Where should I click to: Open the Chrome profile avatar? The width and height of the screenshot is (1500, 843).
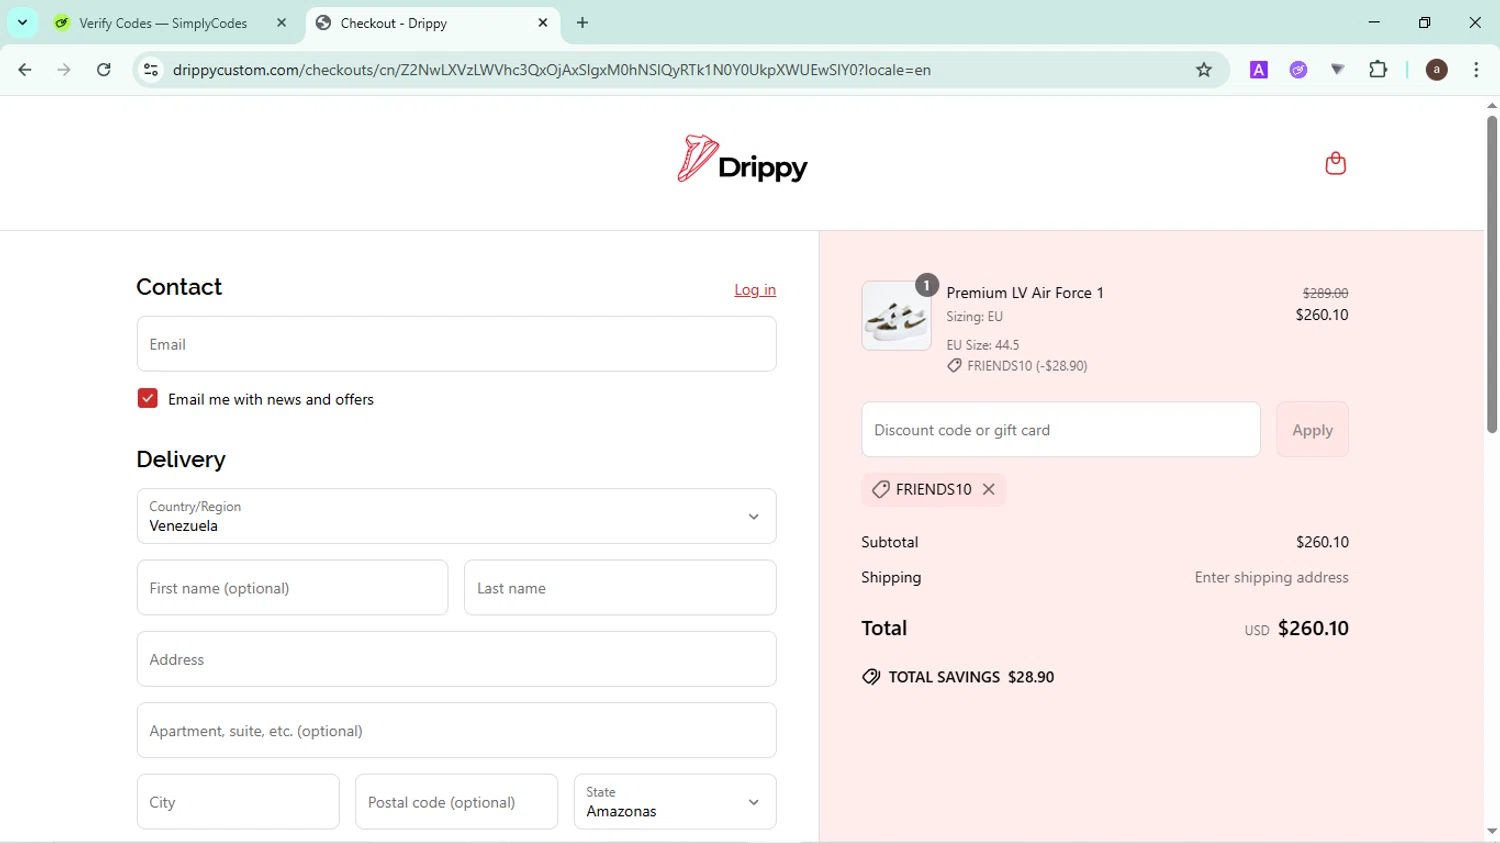1436,70
